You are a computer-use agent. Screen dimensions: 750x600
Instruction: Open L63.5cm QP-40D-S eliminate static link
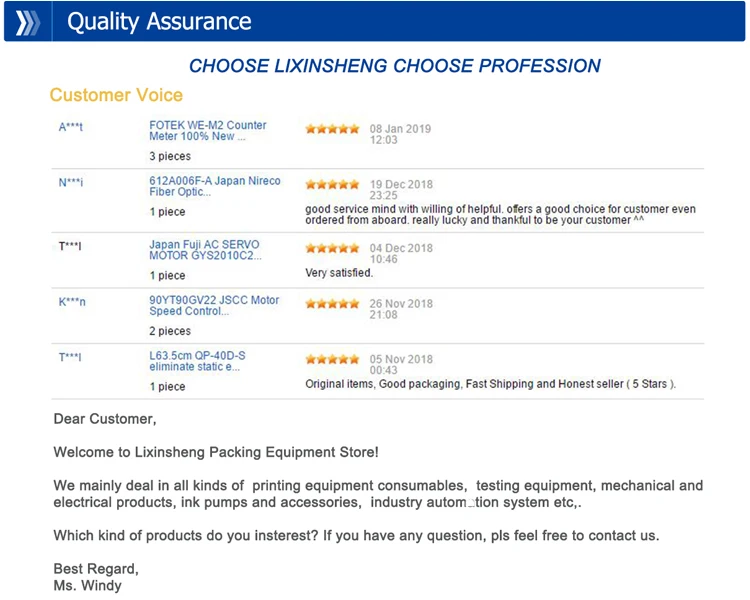[x=197, y=361]
